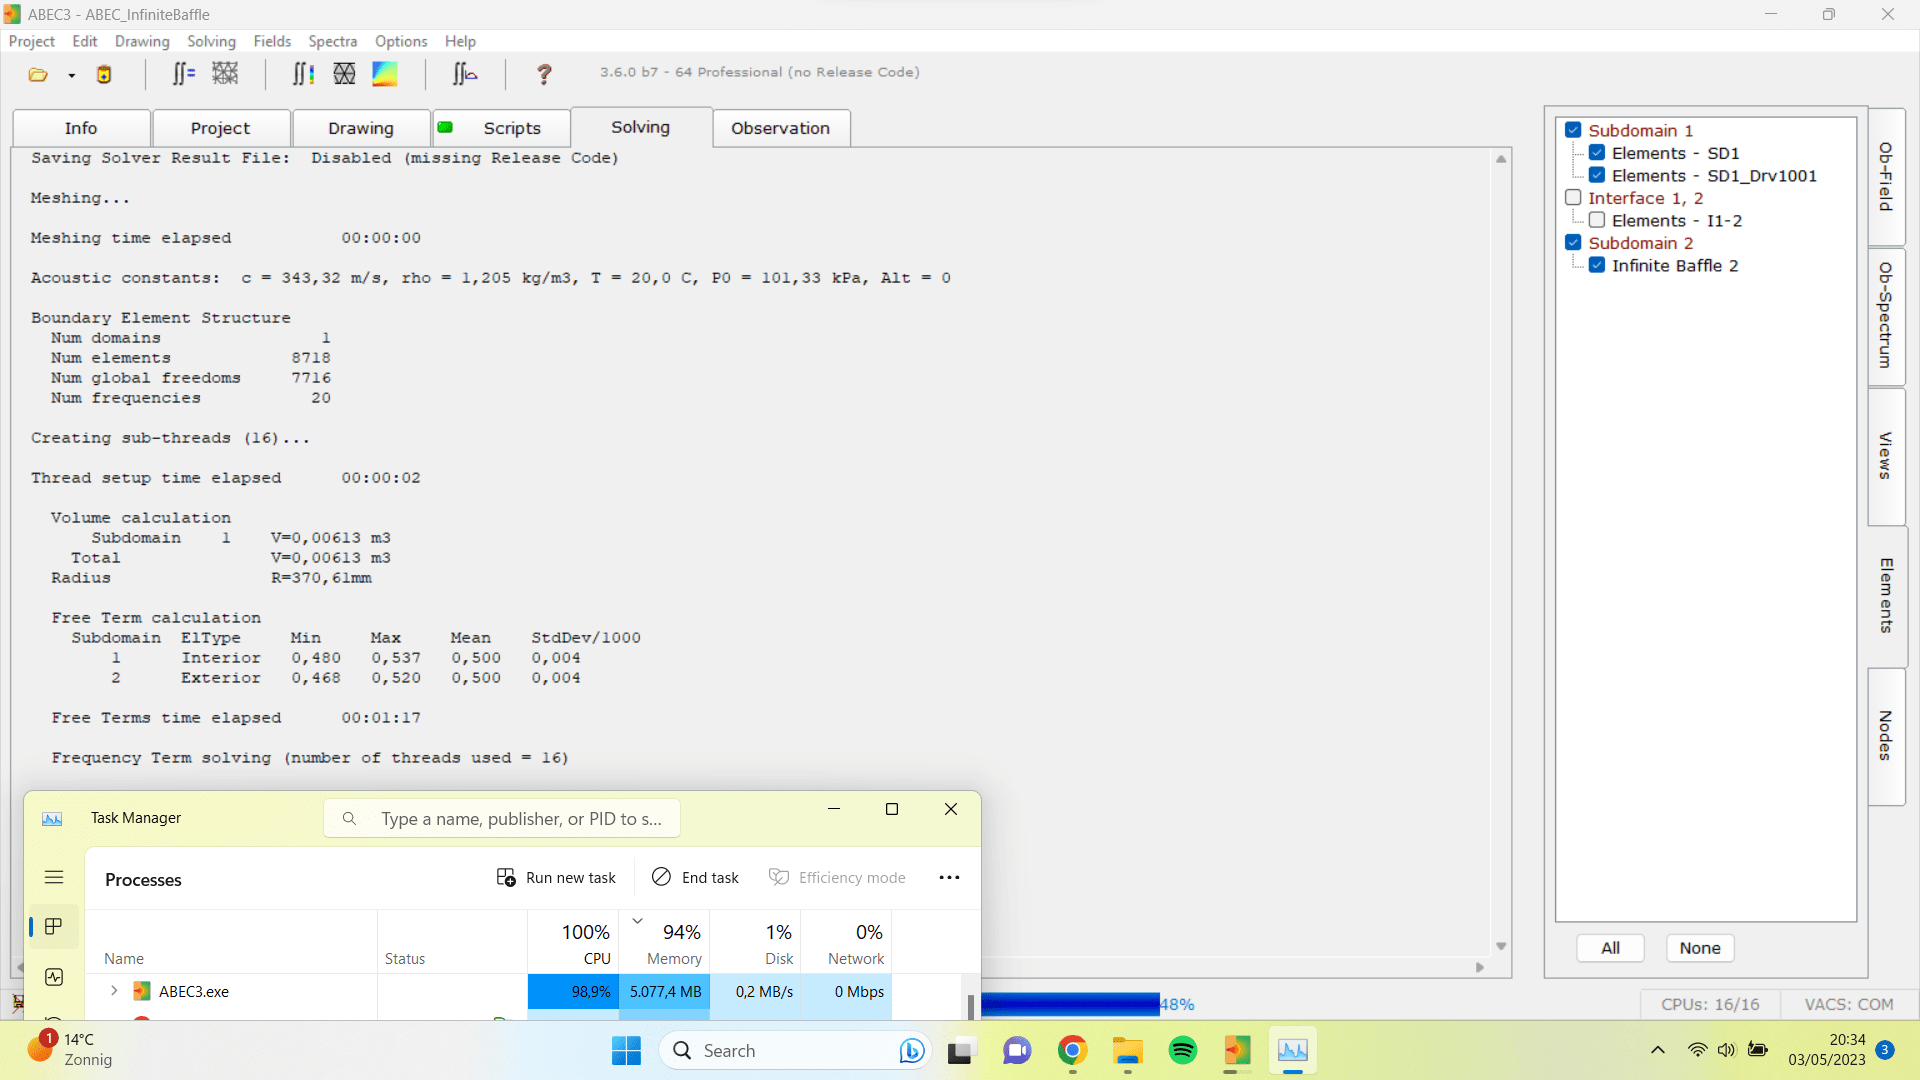Click the All button
This screenshot has width=1920, height=1080.
click(1610, 948)
